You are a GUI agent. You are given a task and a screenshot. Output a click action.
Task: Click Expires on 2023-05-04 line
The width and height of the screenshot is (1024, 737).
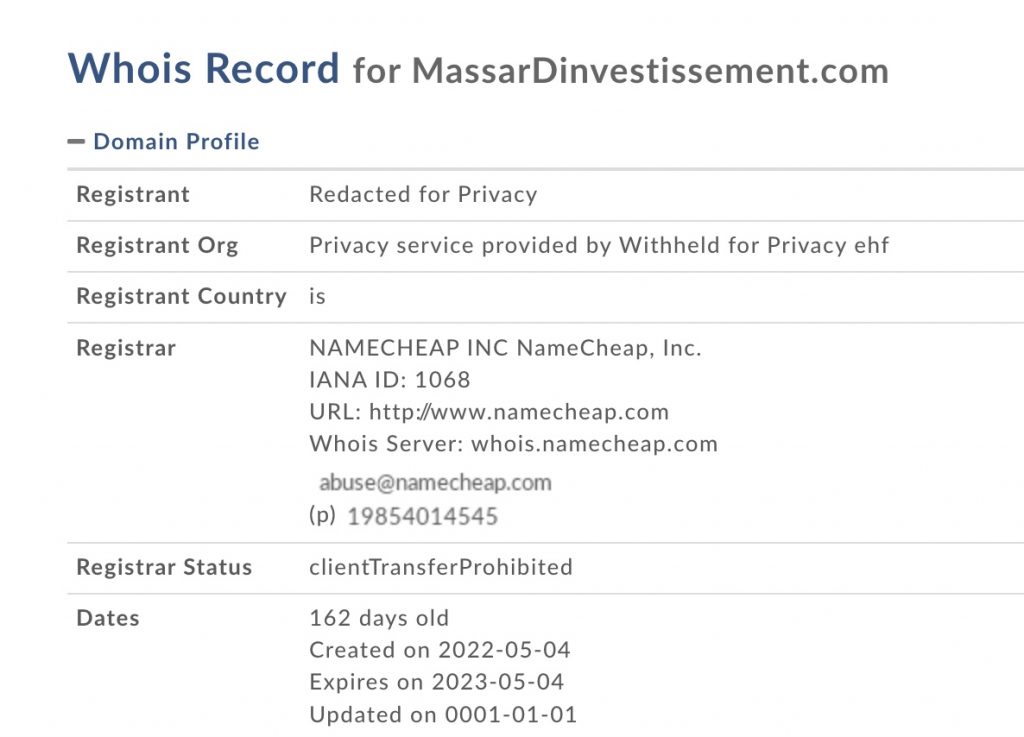point(437,682)
